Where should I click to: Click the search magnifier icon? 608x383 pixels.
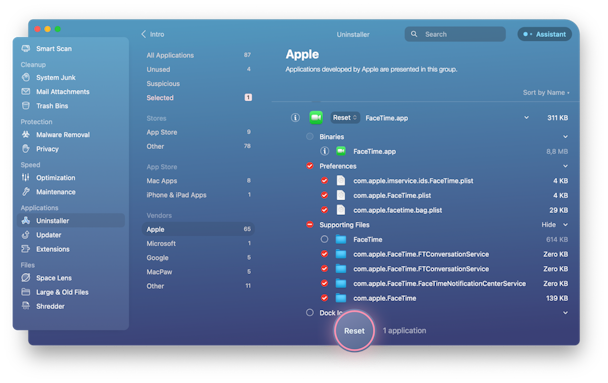pyautogui.click(x=414, y=34)
